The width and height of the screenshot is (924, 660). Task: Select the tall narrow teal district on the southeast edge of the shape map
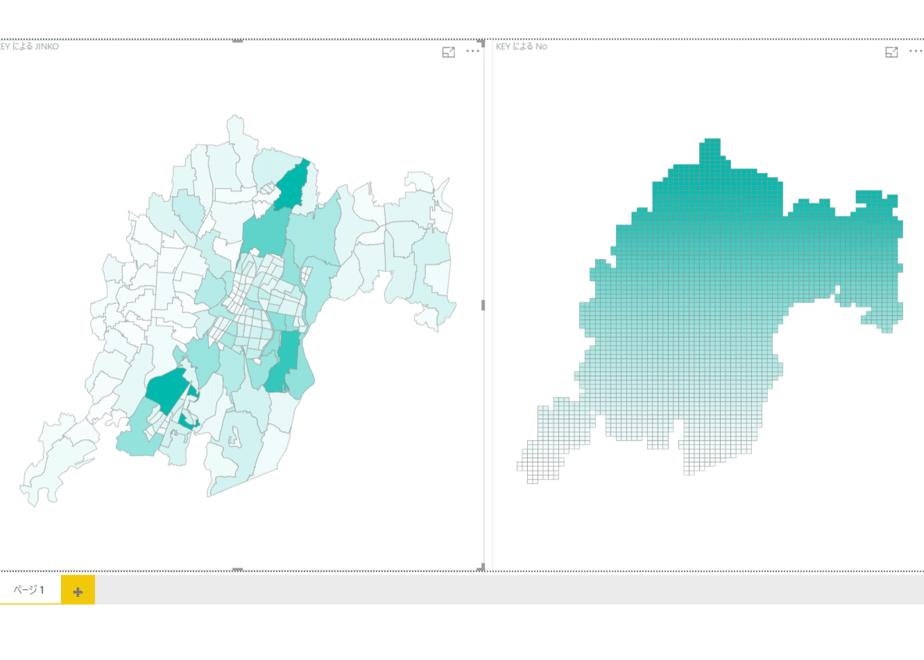[x=283, y=361]
